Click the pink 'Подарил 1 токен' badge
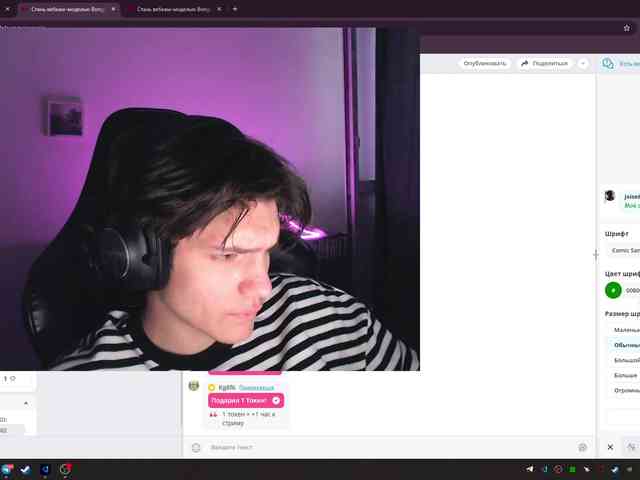This screenshot has height=480, width=640. [246, 400]
